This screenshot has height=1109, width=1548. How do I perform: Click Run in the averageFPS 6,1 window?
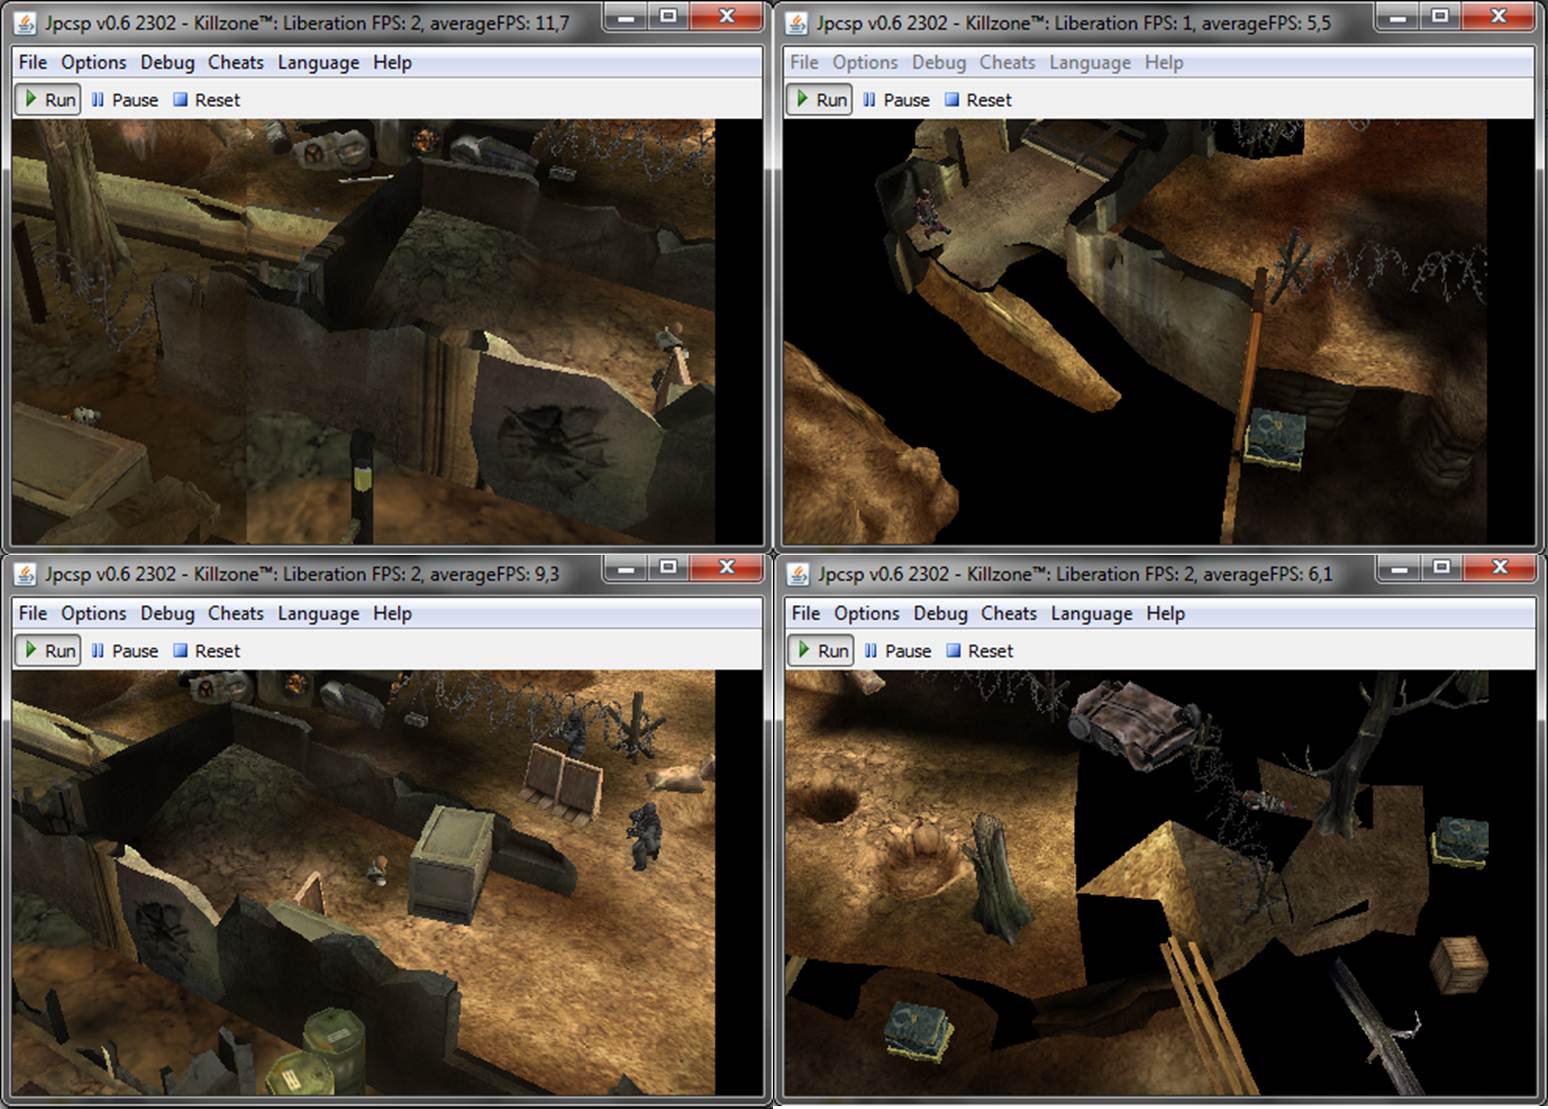tap(821, 651)
